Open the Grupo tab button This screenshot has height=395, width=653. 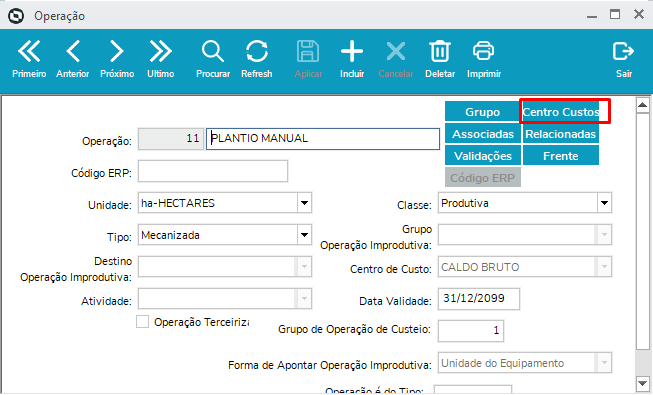pyautogui.click(x=483, y=112)
